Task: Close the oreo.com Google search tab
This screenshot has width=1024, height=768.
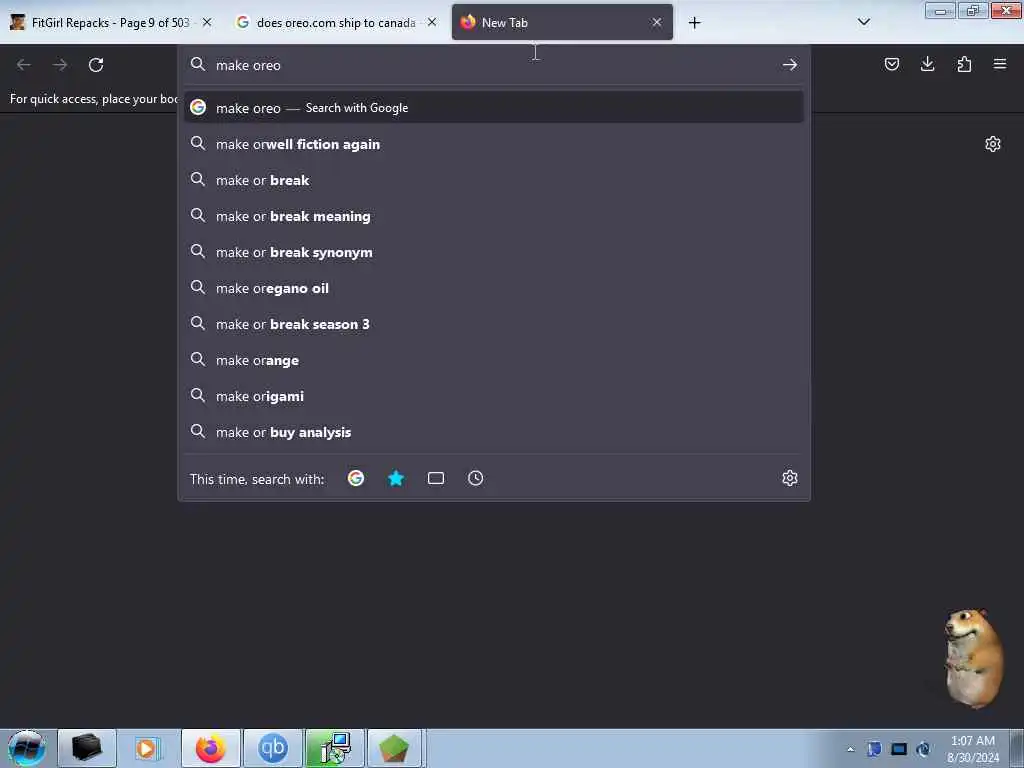Action: pyautogui.click(x=432, y=22)
